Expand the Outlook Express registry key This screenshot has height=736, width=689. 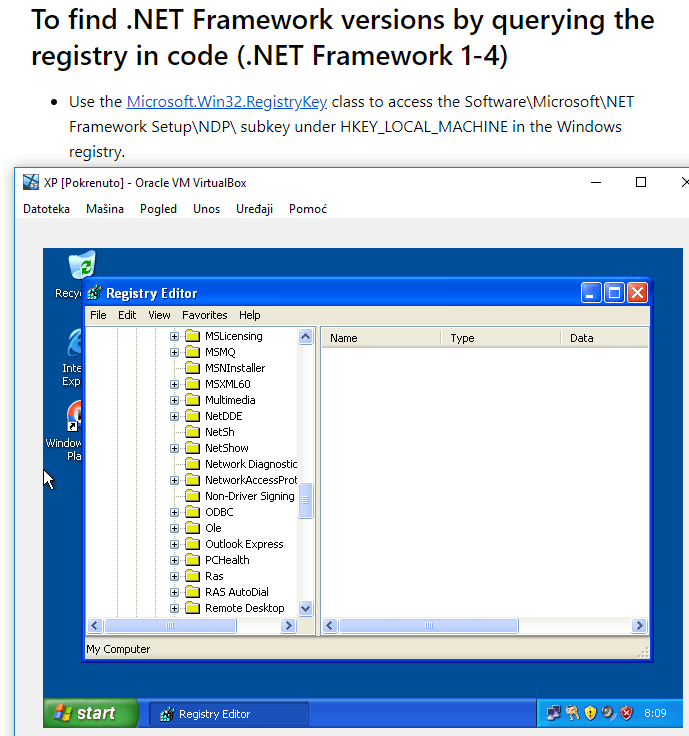click(174, 544)
